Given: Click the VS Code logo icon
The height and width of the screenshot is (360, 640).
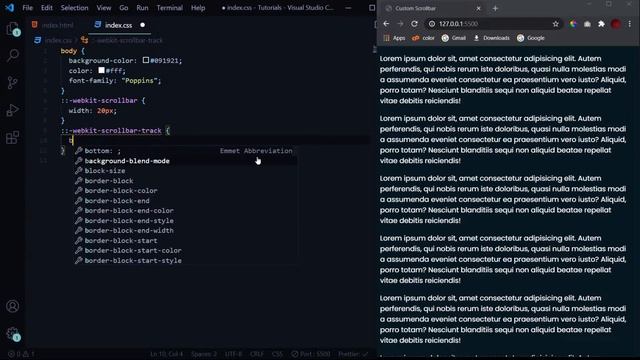Looking at the screenshot, I should [9, 8].
